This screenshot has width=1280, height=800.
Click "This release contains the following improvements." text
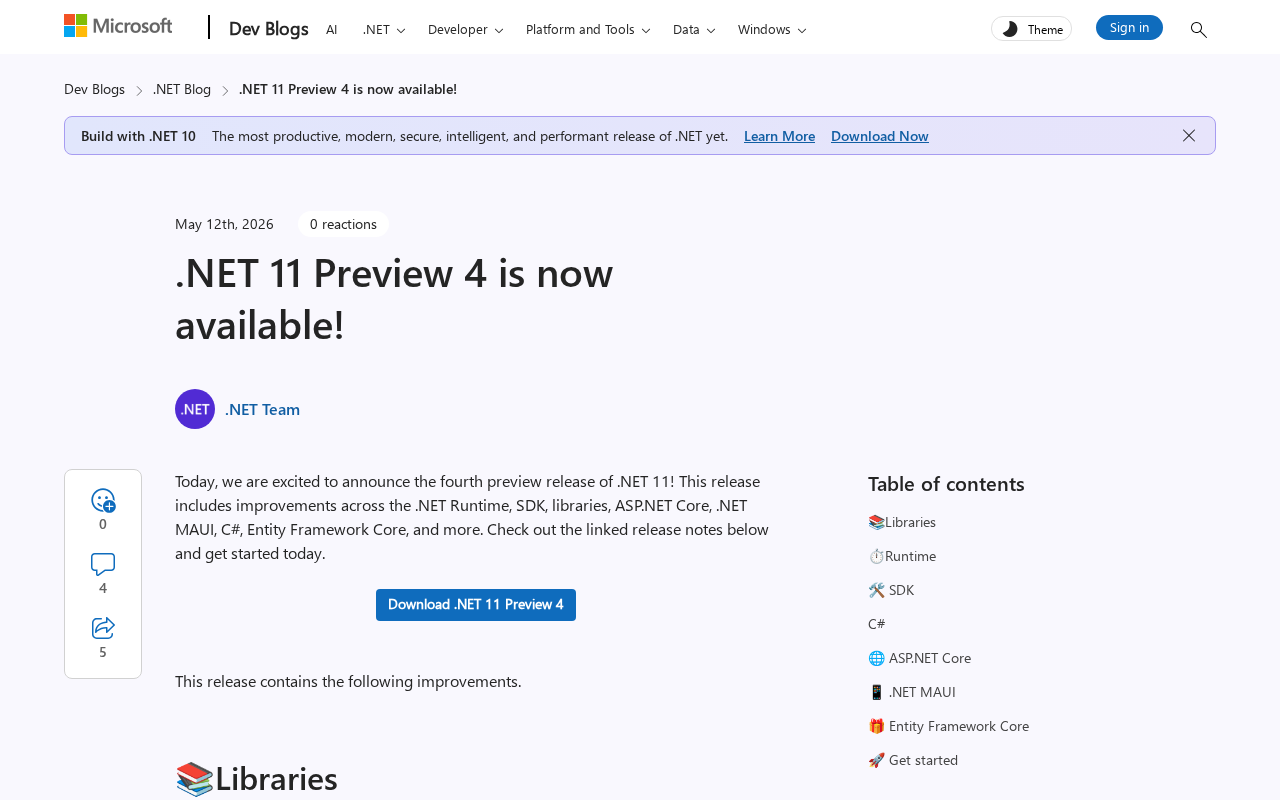[348, 681]
